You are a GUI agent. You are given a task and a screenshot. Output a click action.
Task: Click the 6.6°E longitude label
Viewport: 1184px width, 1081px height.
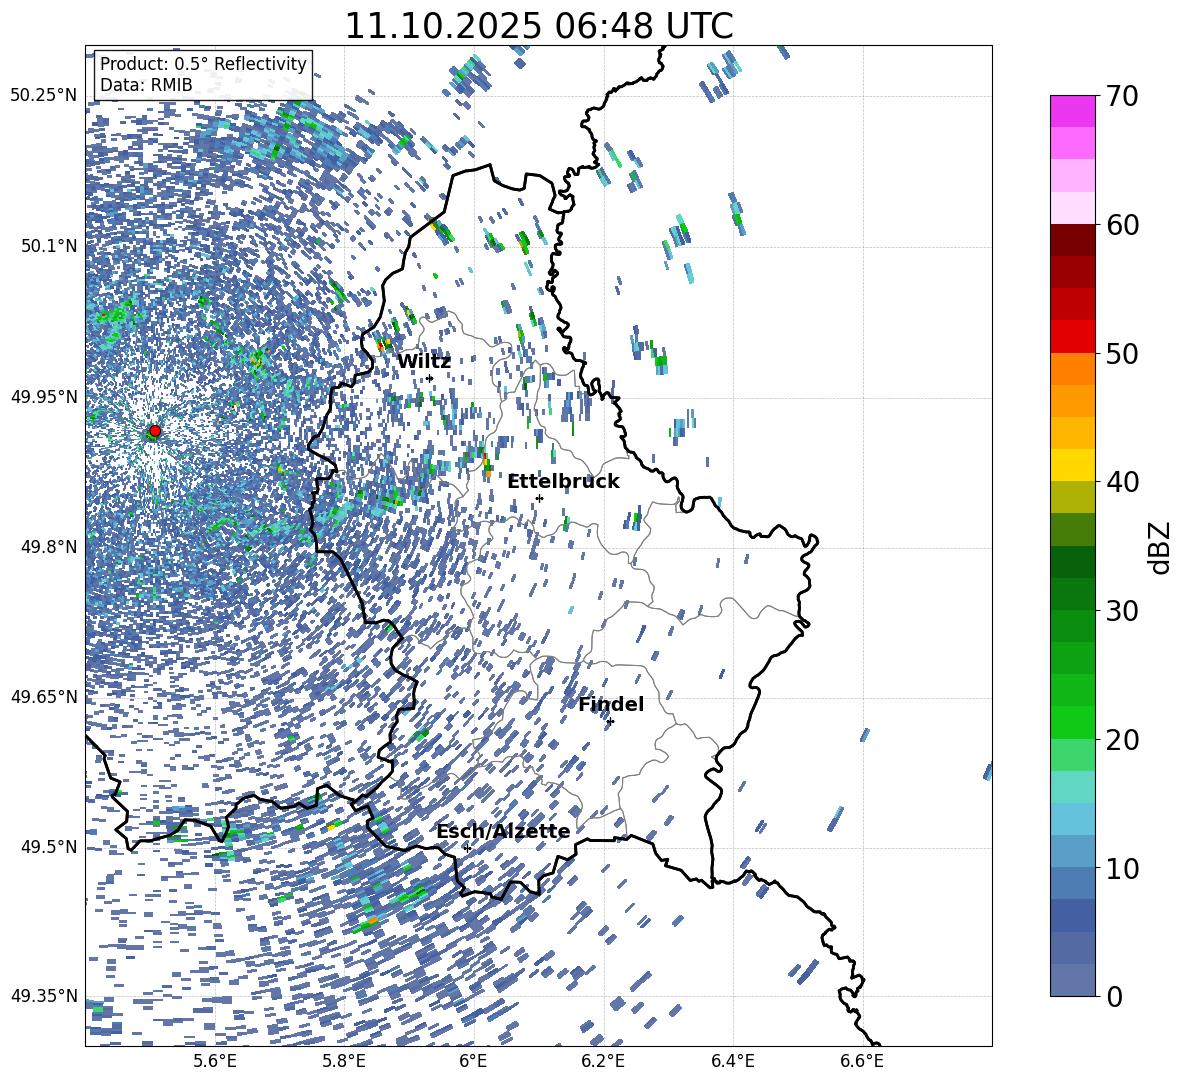[x=862, y=1061]
